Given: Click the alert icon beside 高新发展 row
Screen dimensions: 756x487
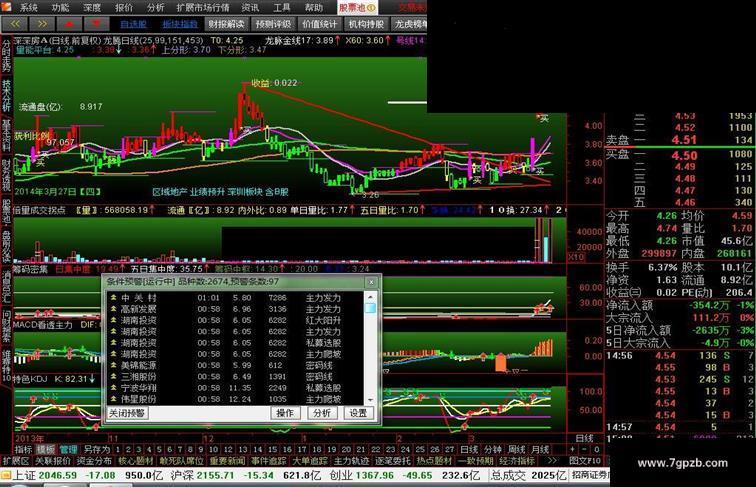Looking at the screenshot, I should pos(113,309).
